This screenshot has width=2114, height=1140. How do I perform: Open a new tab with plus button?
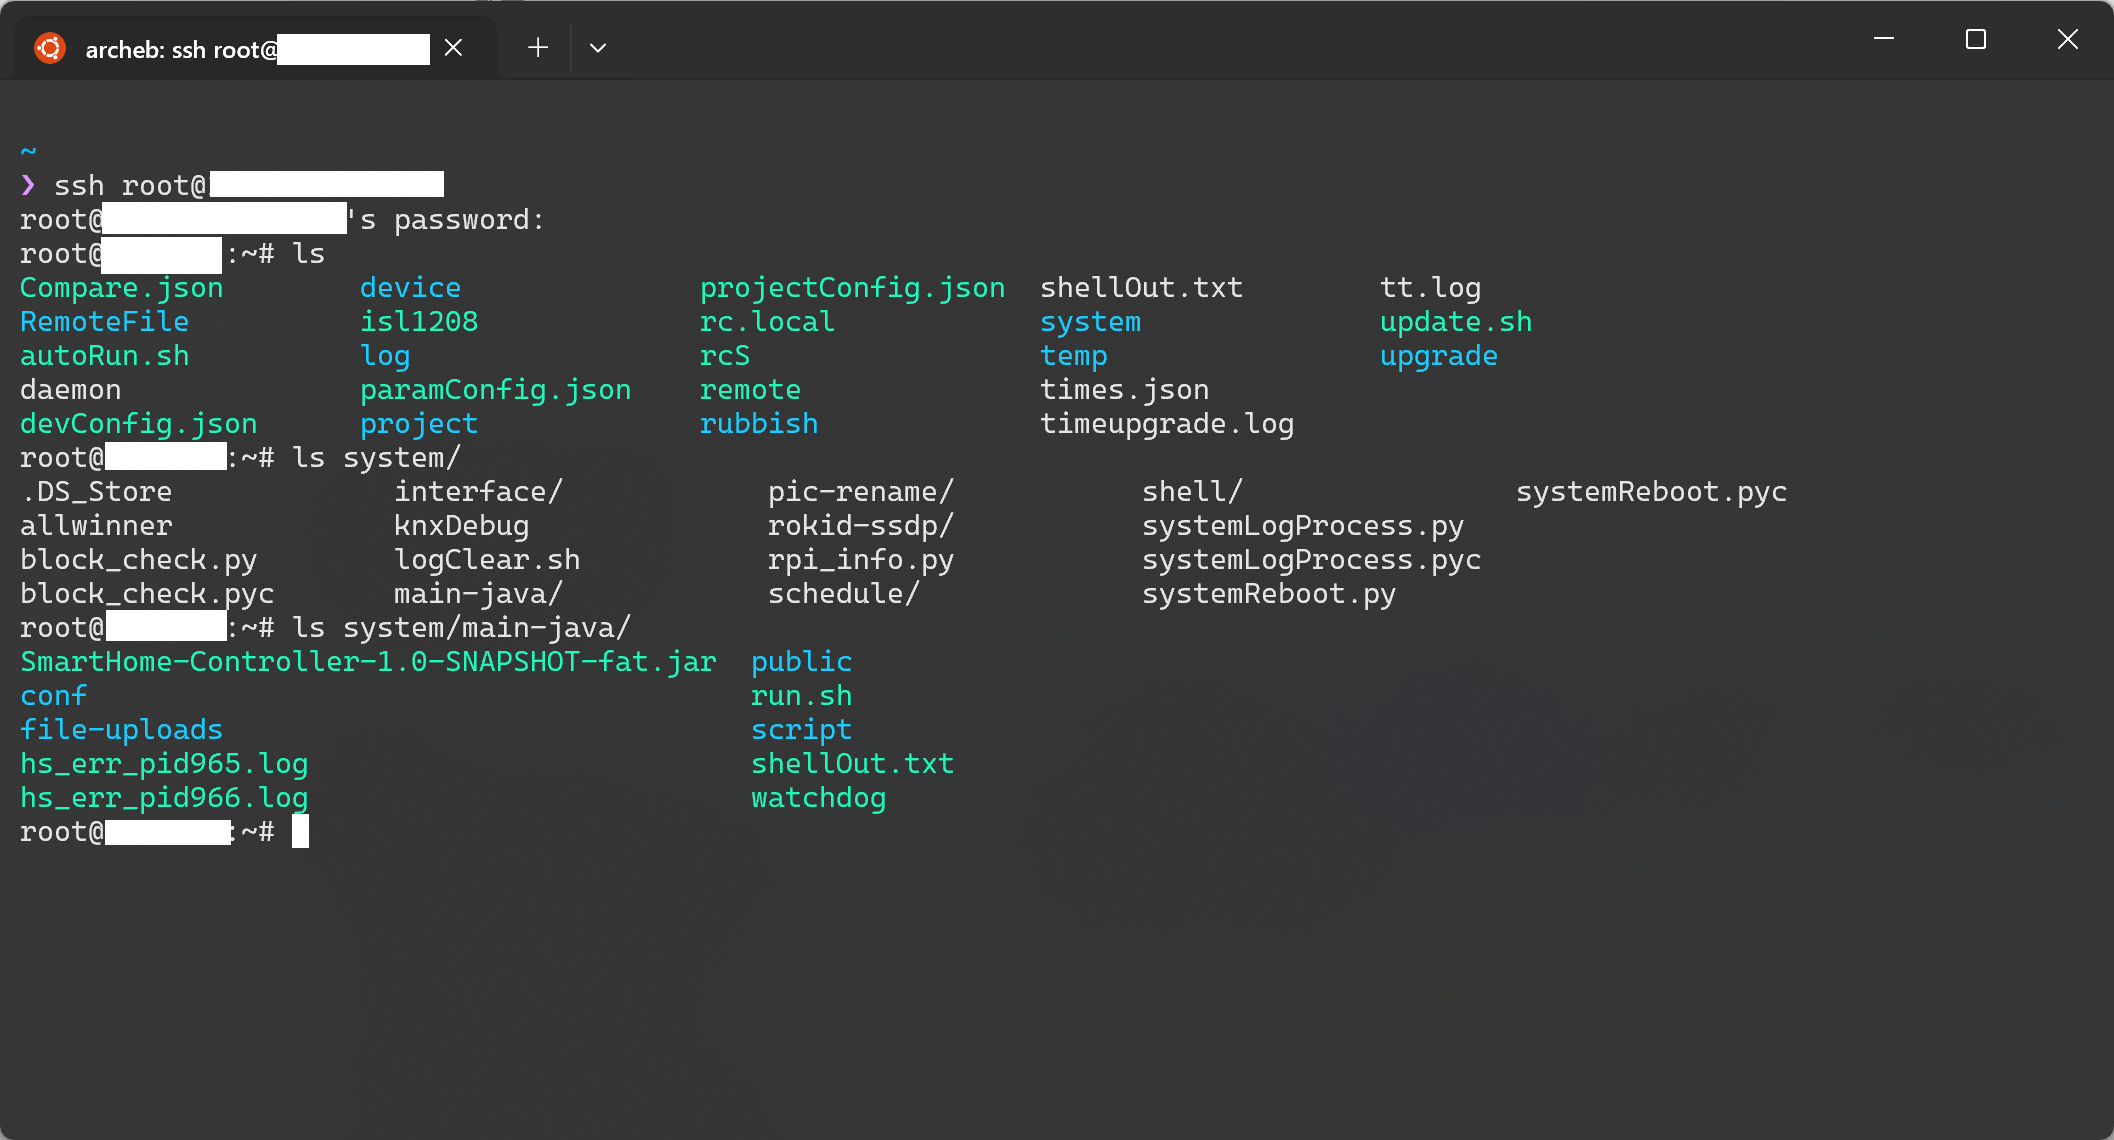pyautogui.click(x=538, y=48)
